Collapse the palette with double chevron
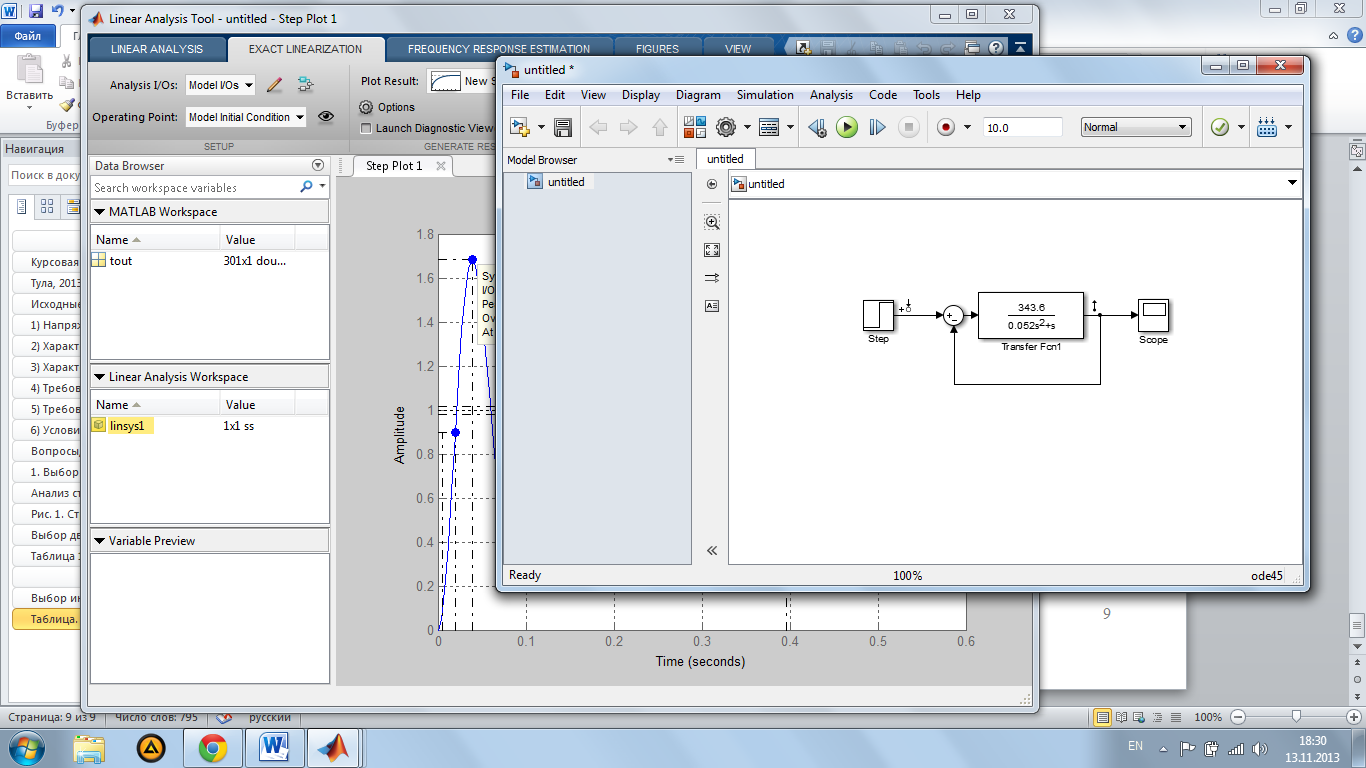1366x768 pixels. tap(712, 550)
